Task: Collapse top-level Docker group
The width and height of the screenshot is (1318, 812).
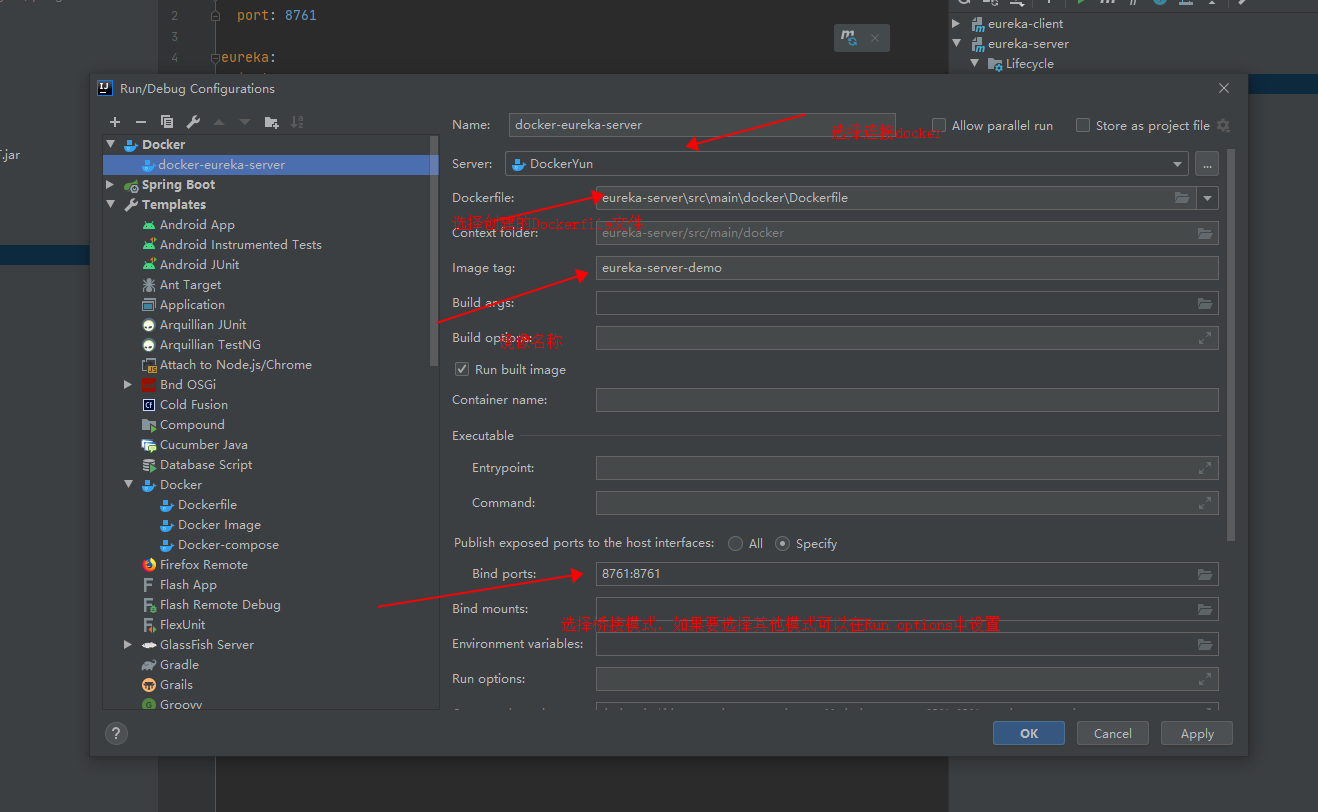Action: pyautogui.click(x=110, y=145)
